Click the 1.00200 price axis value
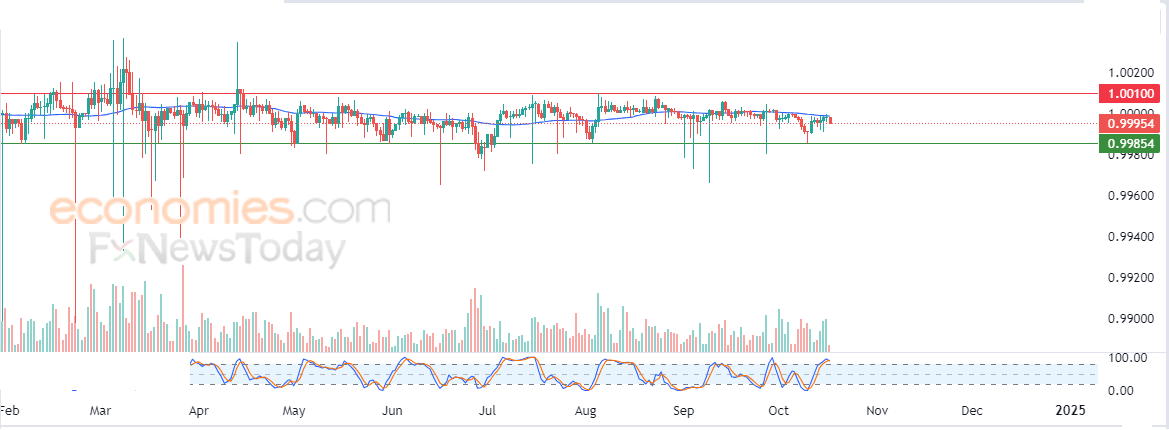Screen dimensions: 1169x430 click(1130, 73)
